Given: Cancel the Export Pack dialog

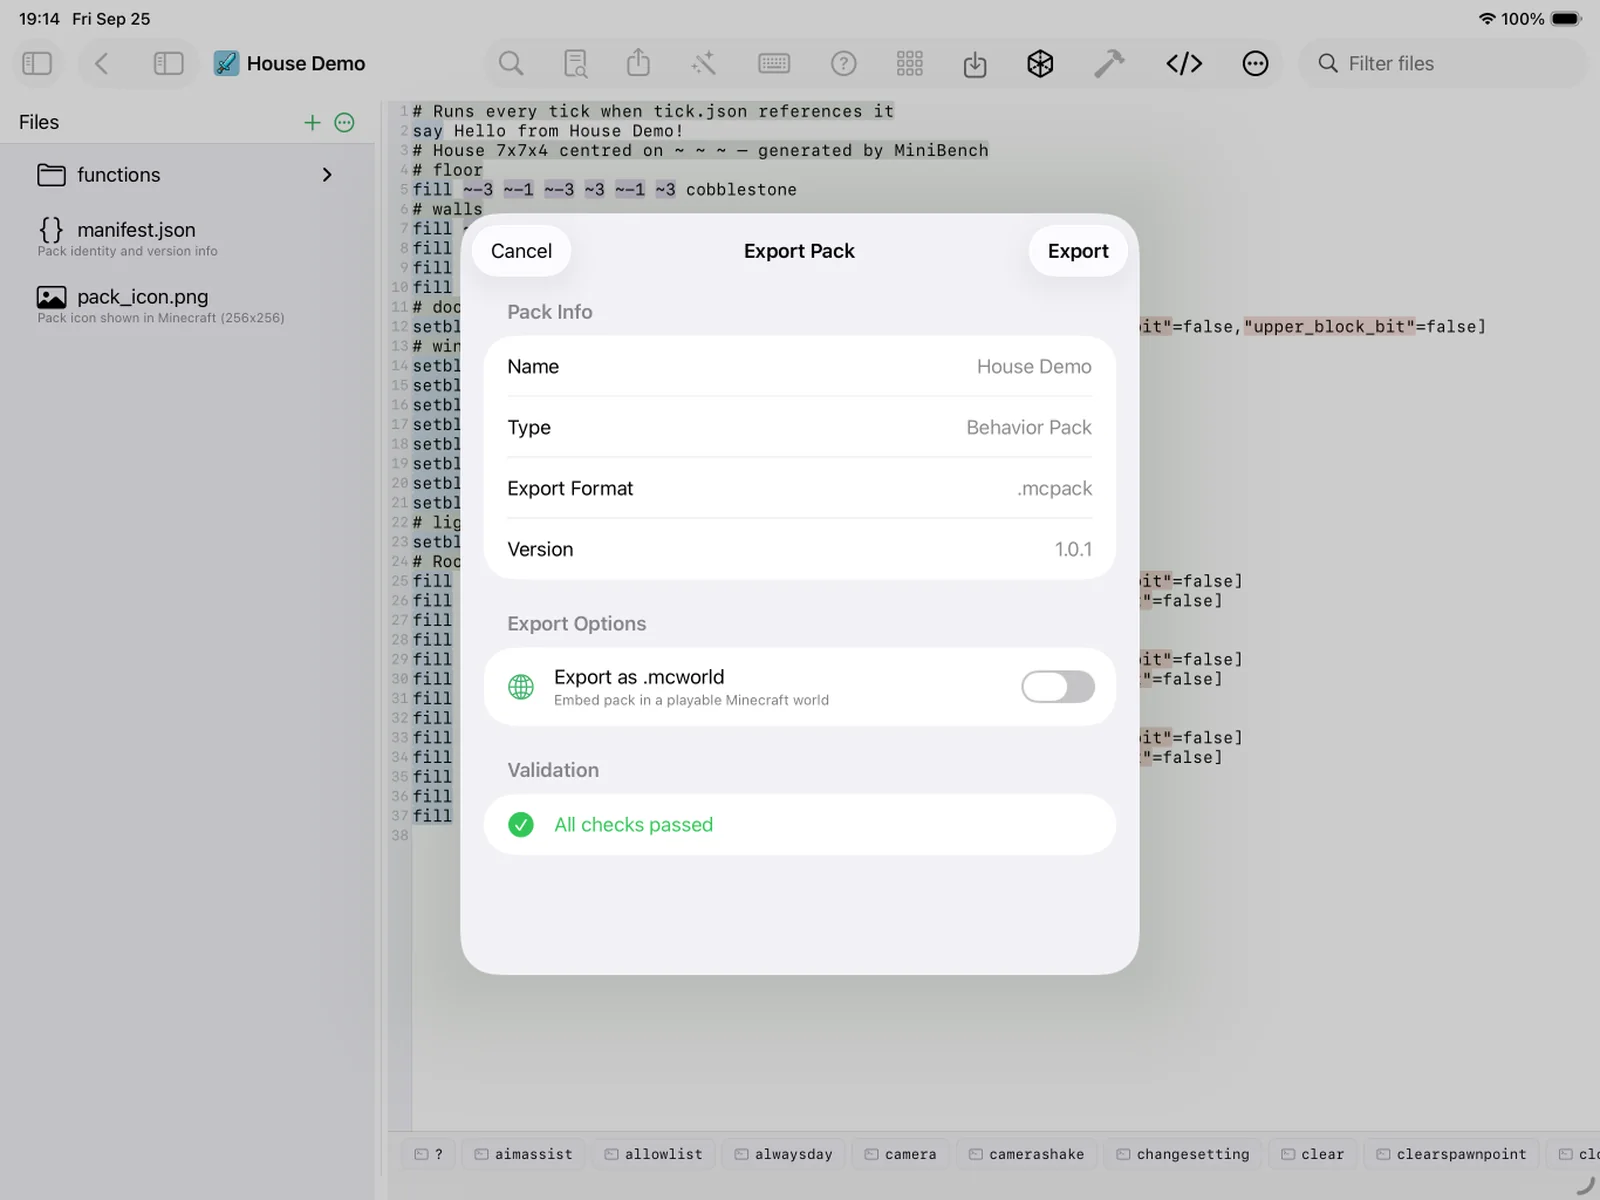Looking at the screenshot, I should tap(521, 251).
